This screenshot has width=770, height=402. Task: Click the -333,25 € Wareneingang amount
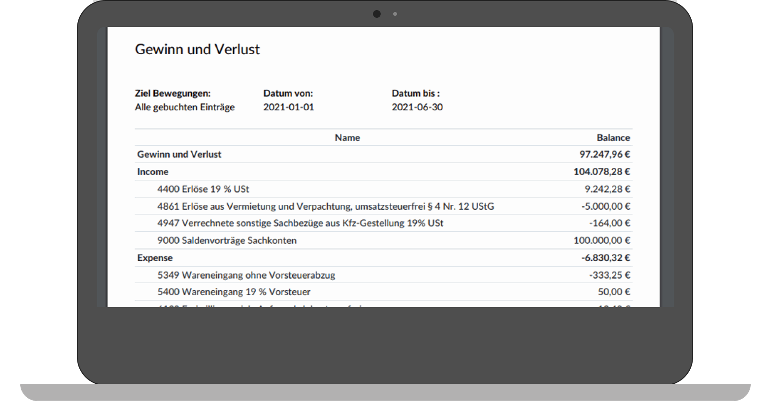point(613,274)
